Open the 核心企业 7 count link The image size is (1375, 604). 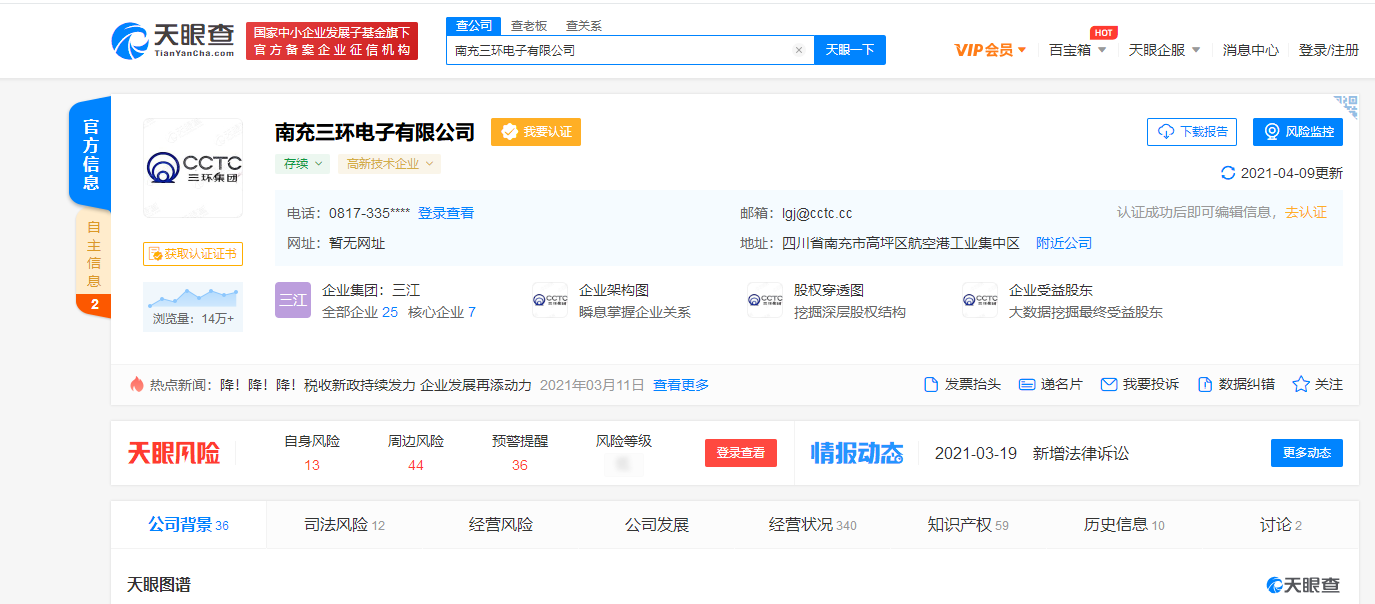442,312
